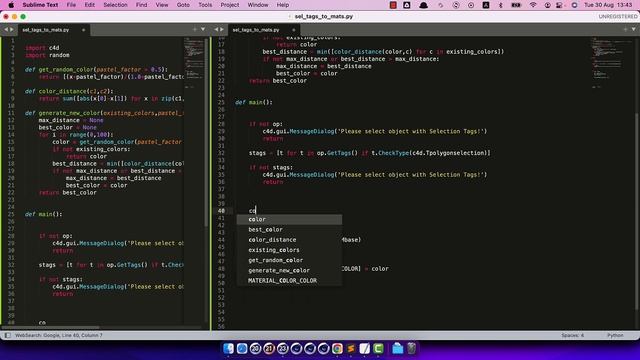This screenshot has width=640, height=360.
Task: Click the right pane minimap
Action: (x=608, y=62)
